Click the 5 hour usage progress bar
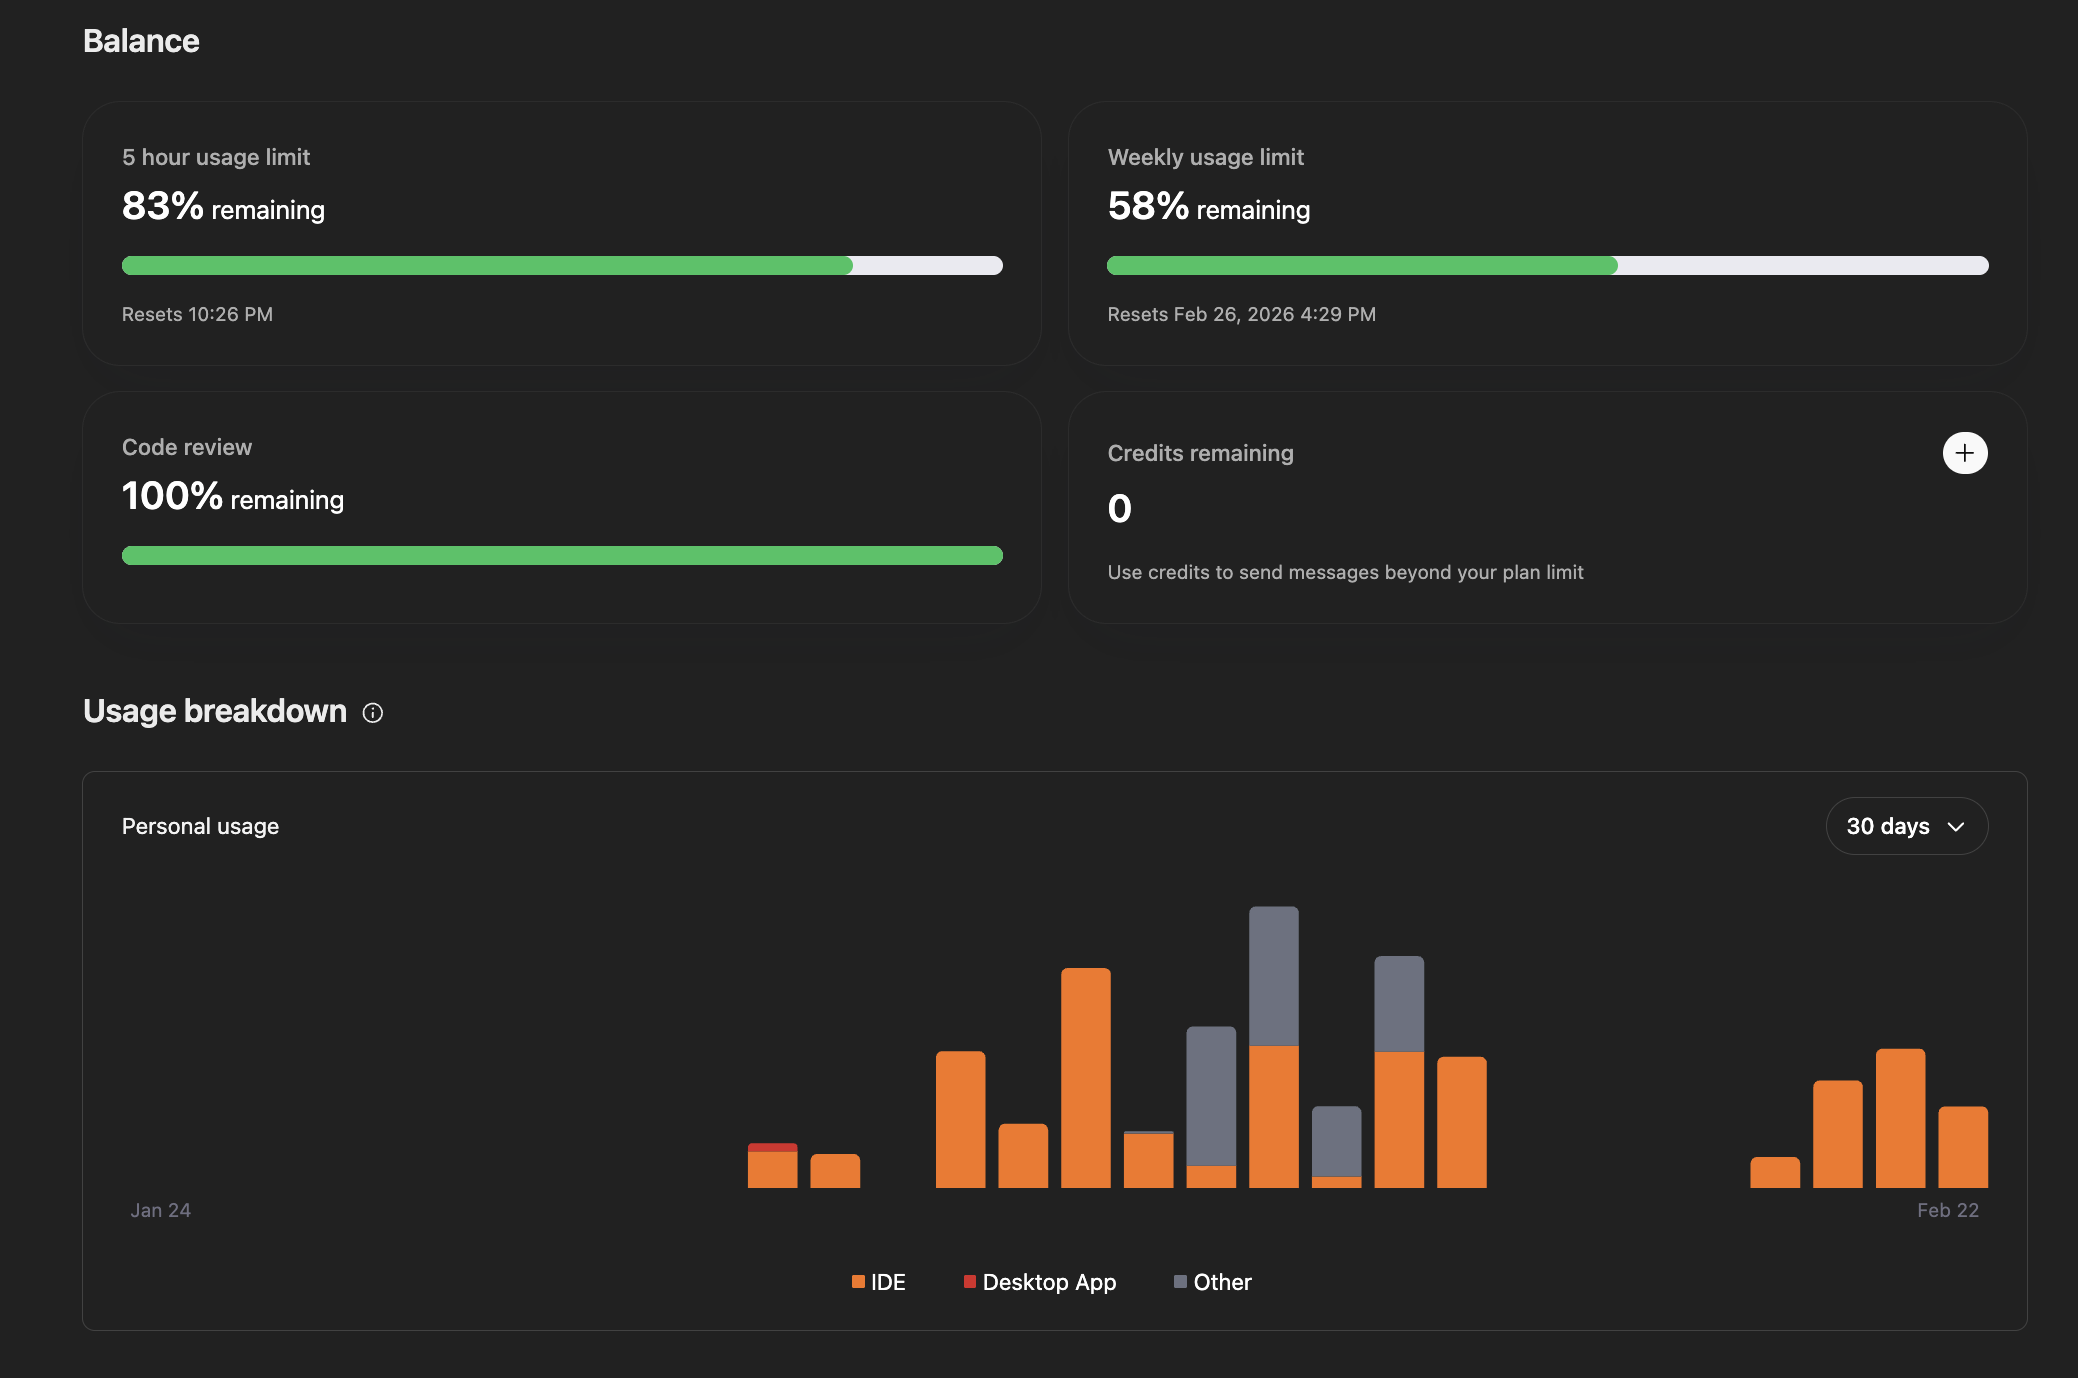The width and height of the screenshot is (2078, 1378). [x=562, y=266]
